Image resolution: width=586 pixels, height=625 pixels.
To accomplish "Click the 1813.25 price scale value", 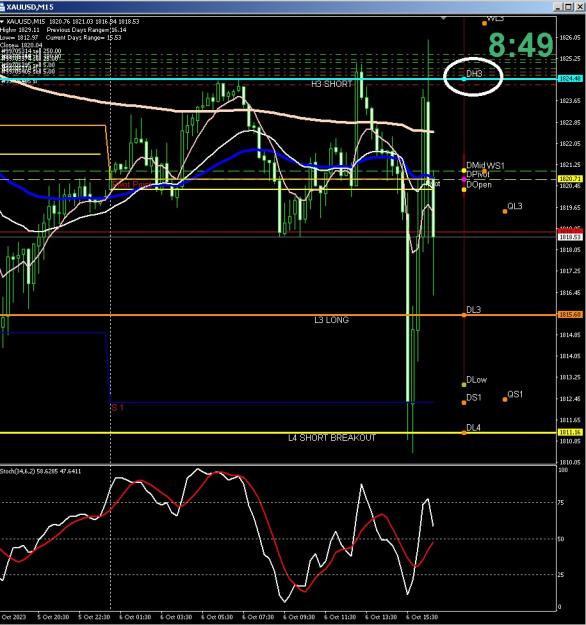I will point(570,377).
